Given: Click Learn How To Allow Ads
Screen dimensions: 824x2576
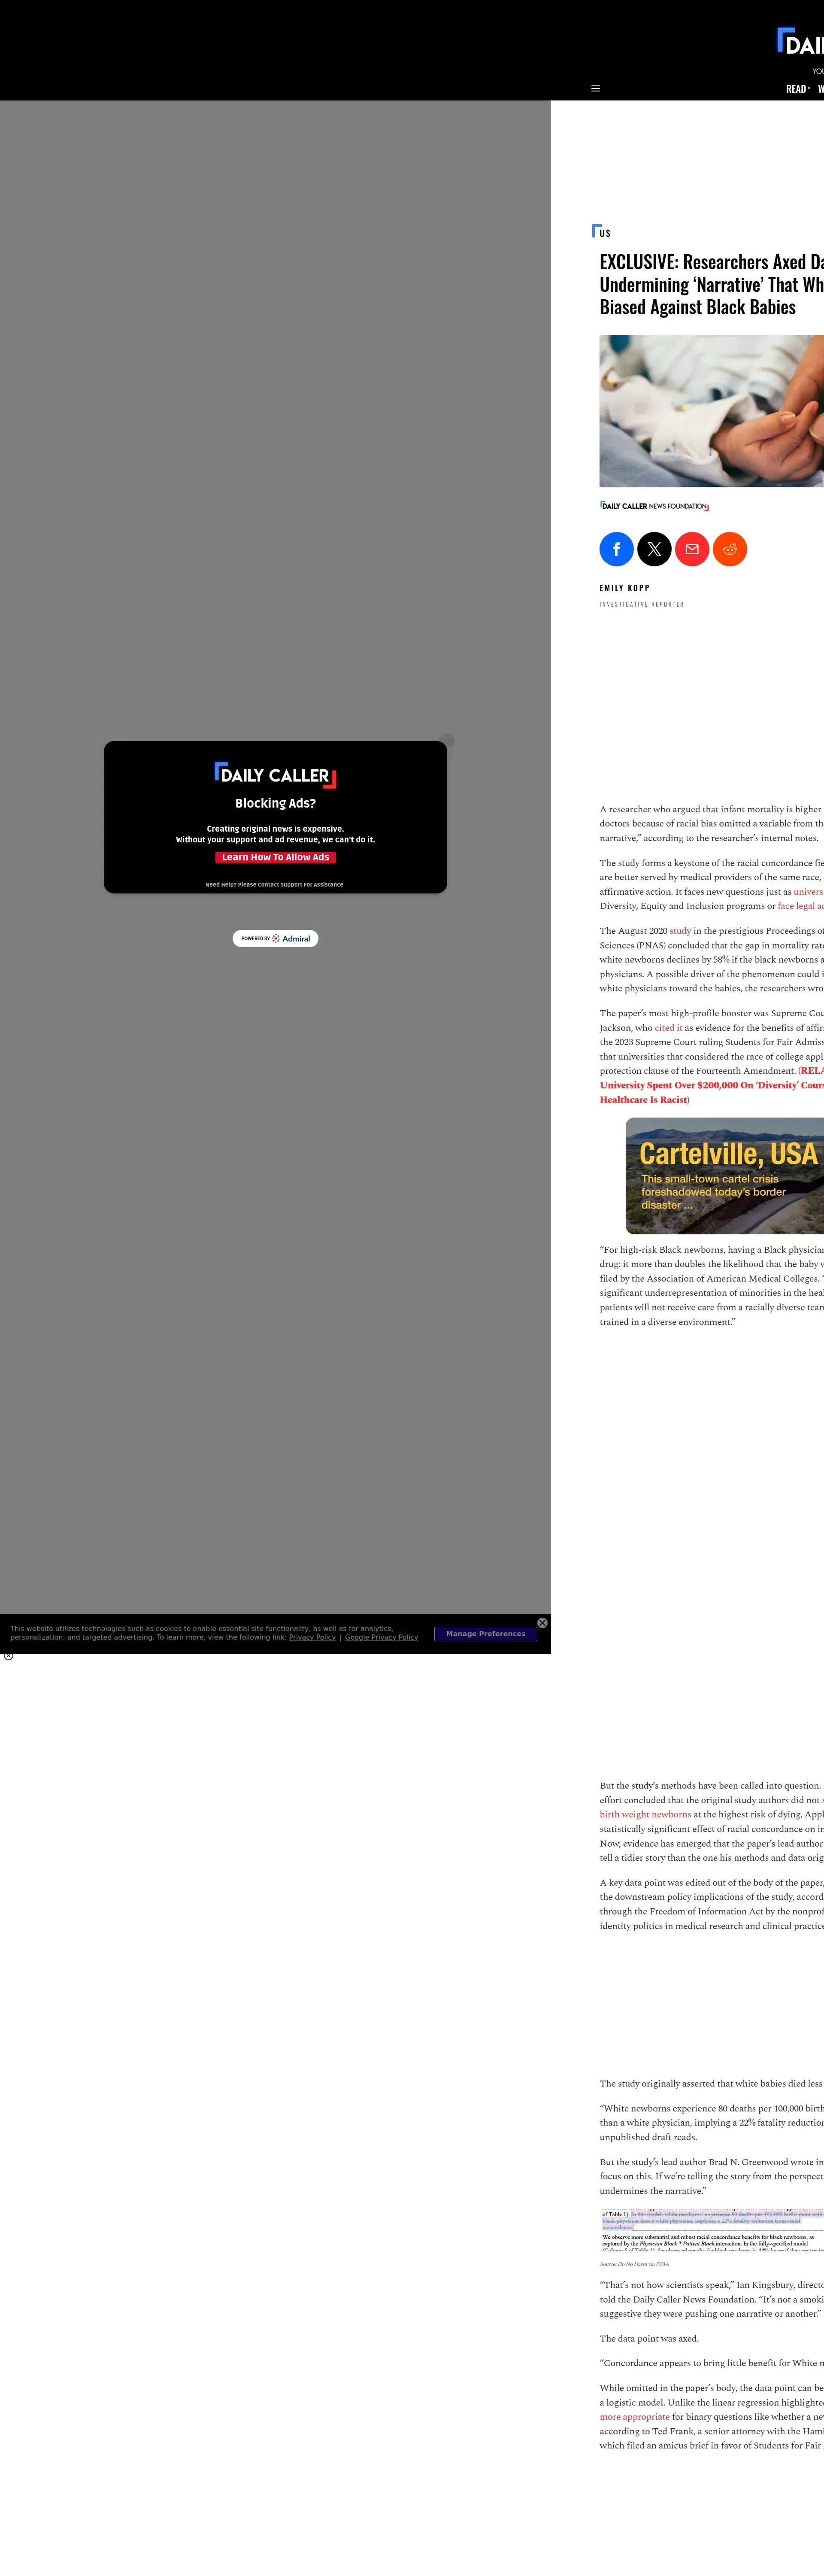Looking at the screenshot, I should (x=275, y=857).
